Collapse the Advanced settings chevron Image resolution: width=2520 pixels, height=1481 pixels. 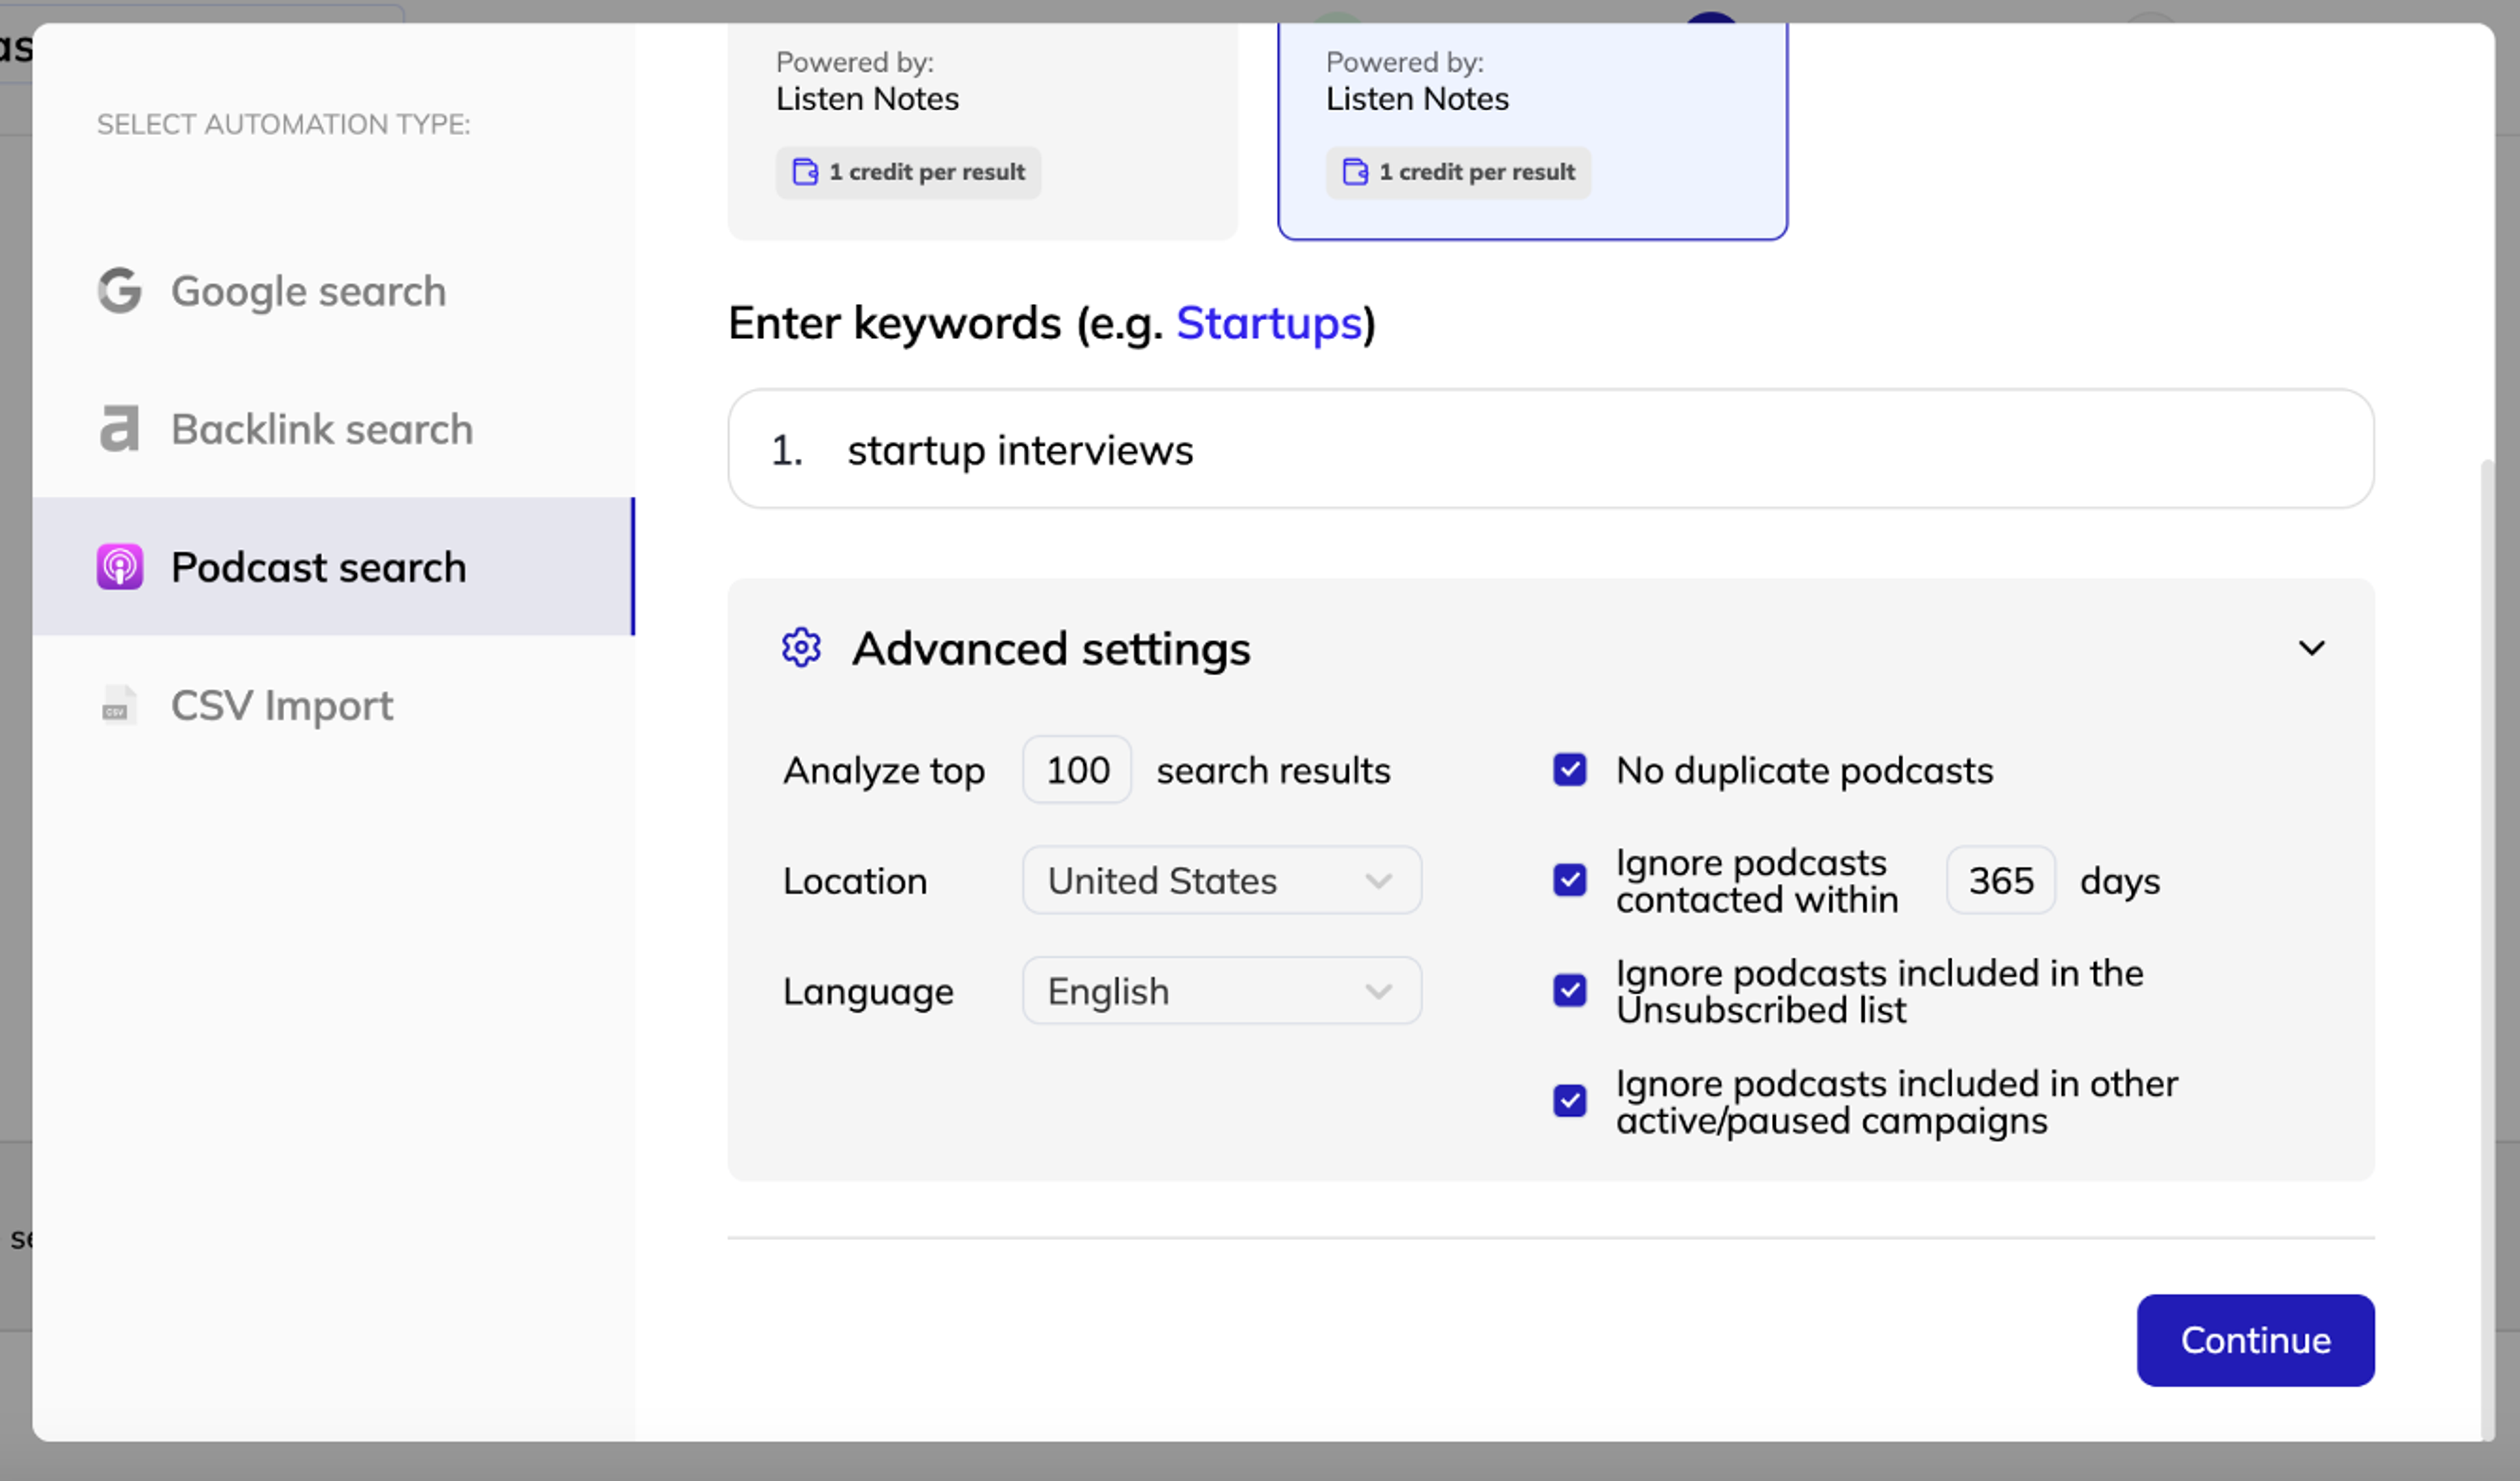click(x=2311, y=648)
